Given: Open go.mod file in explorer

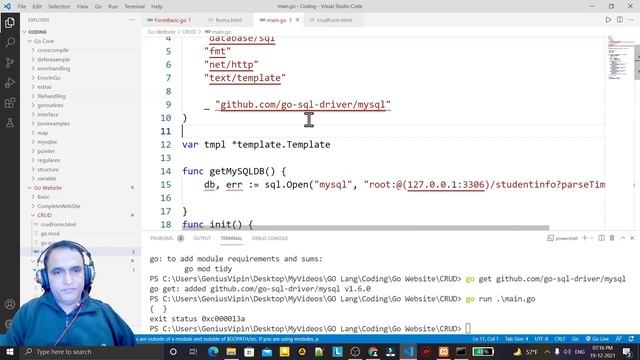Looking at the screenshot, I should pyautogui.click(x=50, y=233).
